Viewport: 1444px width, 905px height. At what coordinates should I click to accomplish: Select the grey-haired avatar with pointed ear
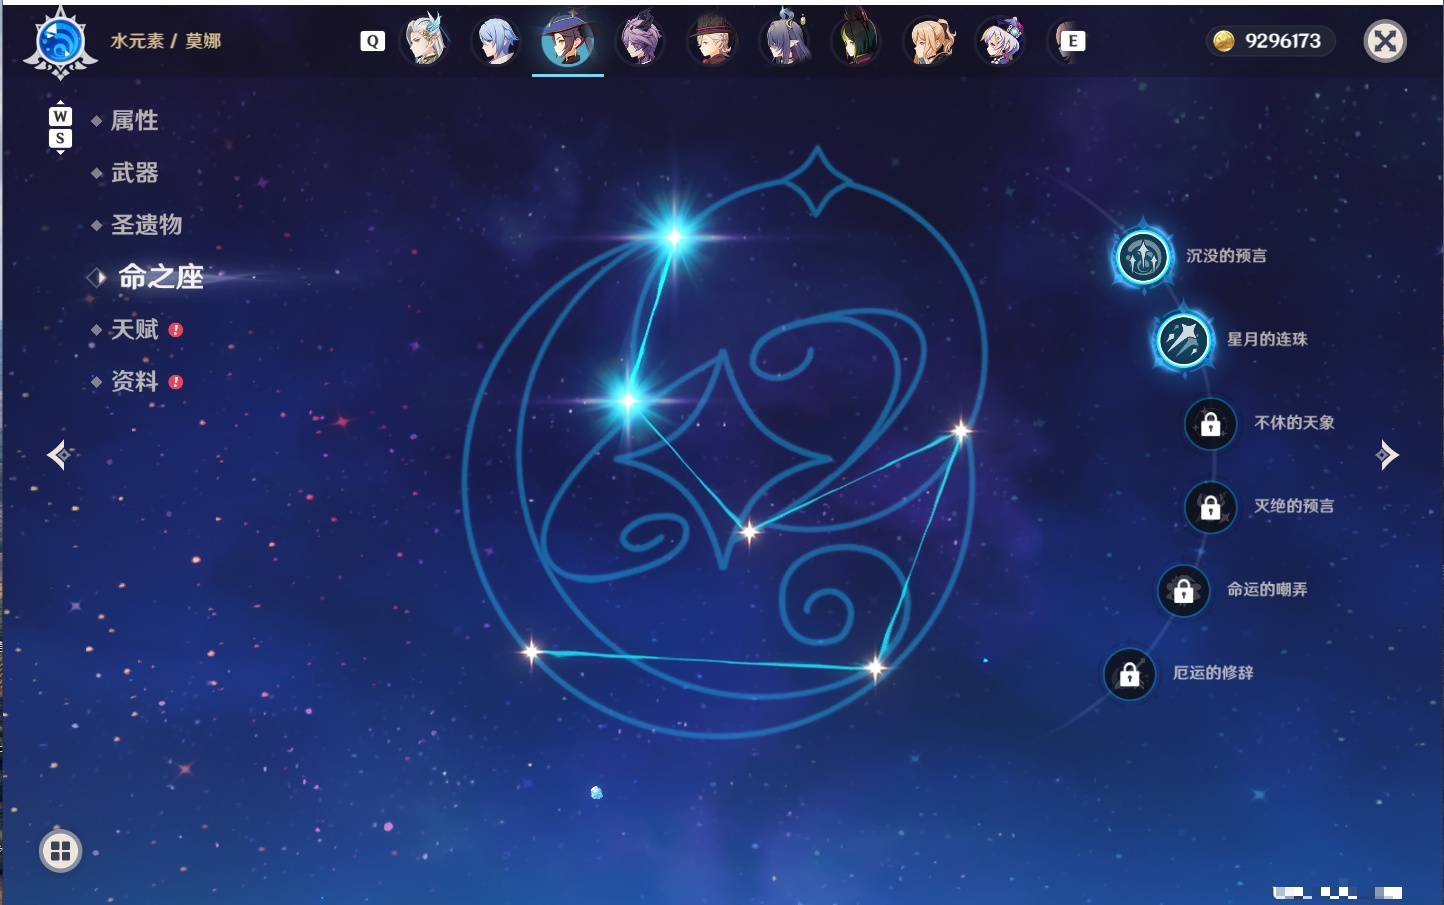pyautogui.click(x=786, y=41)
